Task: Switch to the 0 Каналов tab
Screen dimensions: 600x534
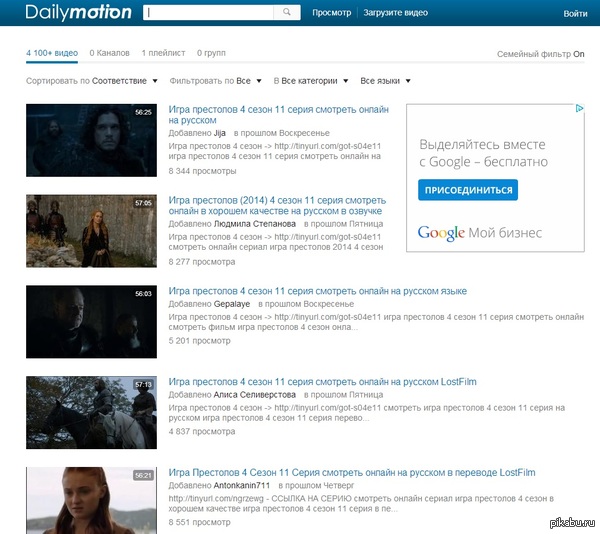Action: tap(109, 51)
